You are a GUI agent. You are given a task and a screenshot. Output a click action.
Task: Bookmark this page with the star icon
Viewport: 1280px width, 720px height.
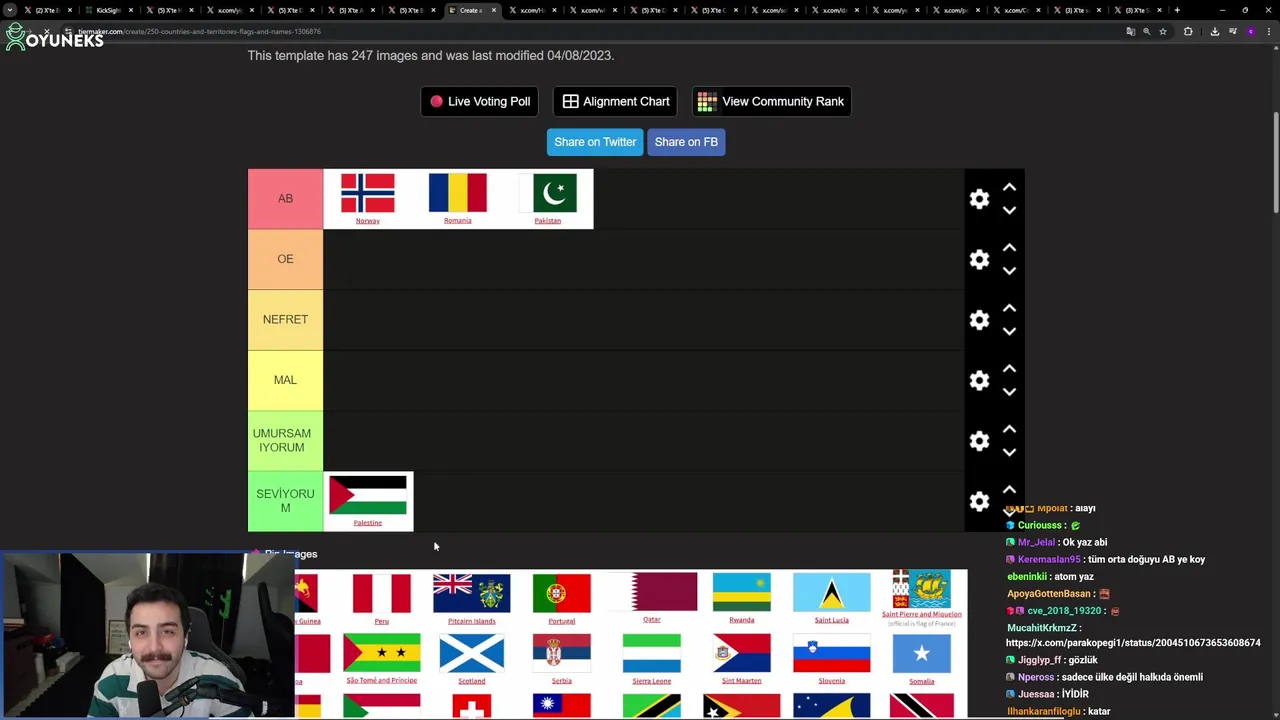(x=1162, y=31)
